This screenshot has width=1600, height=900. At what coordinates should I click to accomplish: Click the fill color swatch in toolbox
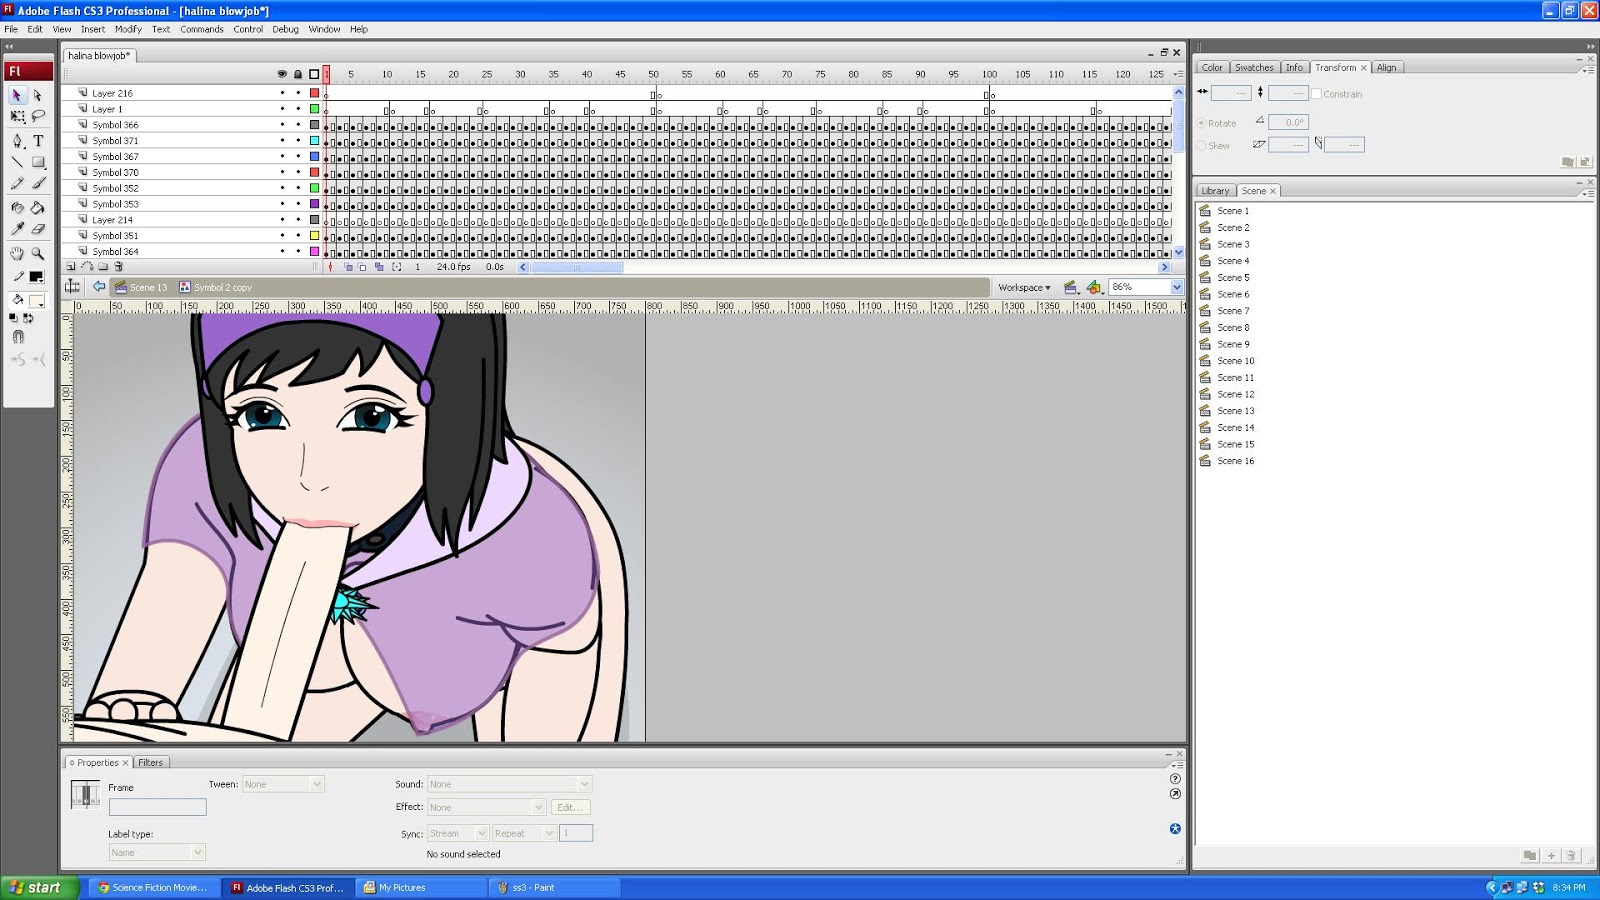click(36, 300)
